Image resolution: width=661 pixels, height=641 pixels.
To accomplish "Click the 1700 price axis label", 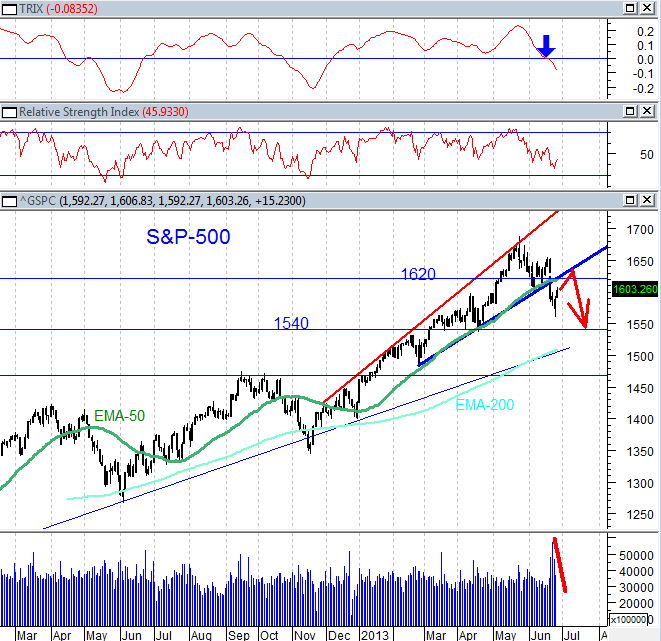I will pyautogui.click(x=640, y=230).
